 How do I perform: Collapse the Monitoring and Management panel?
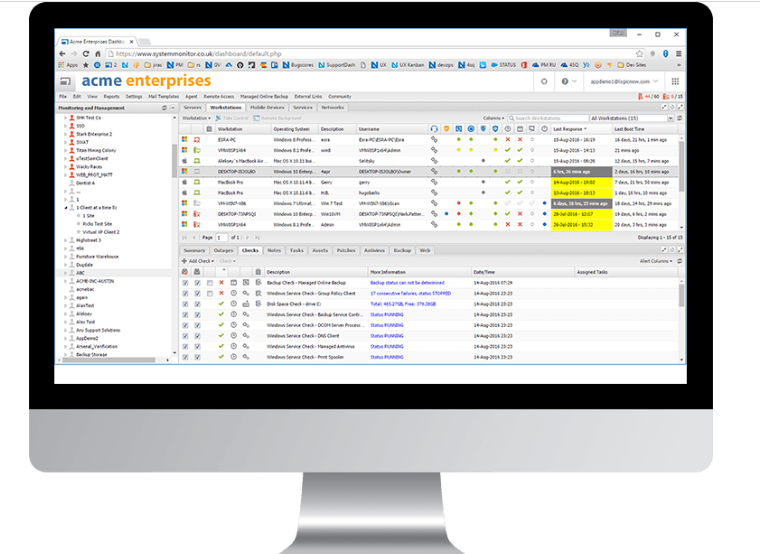tap(173, 108)
